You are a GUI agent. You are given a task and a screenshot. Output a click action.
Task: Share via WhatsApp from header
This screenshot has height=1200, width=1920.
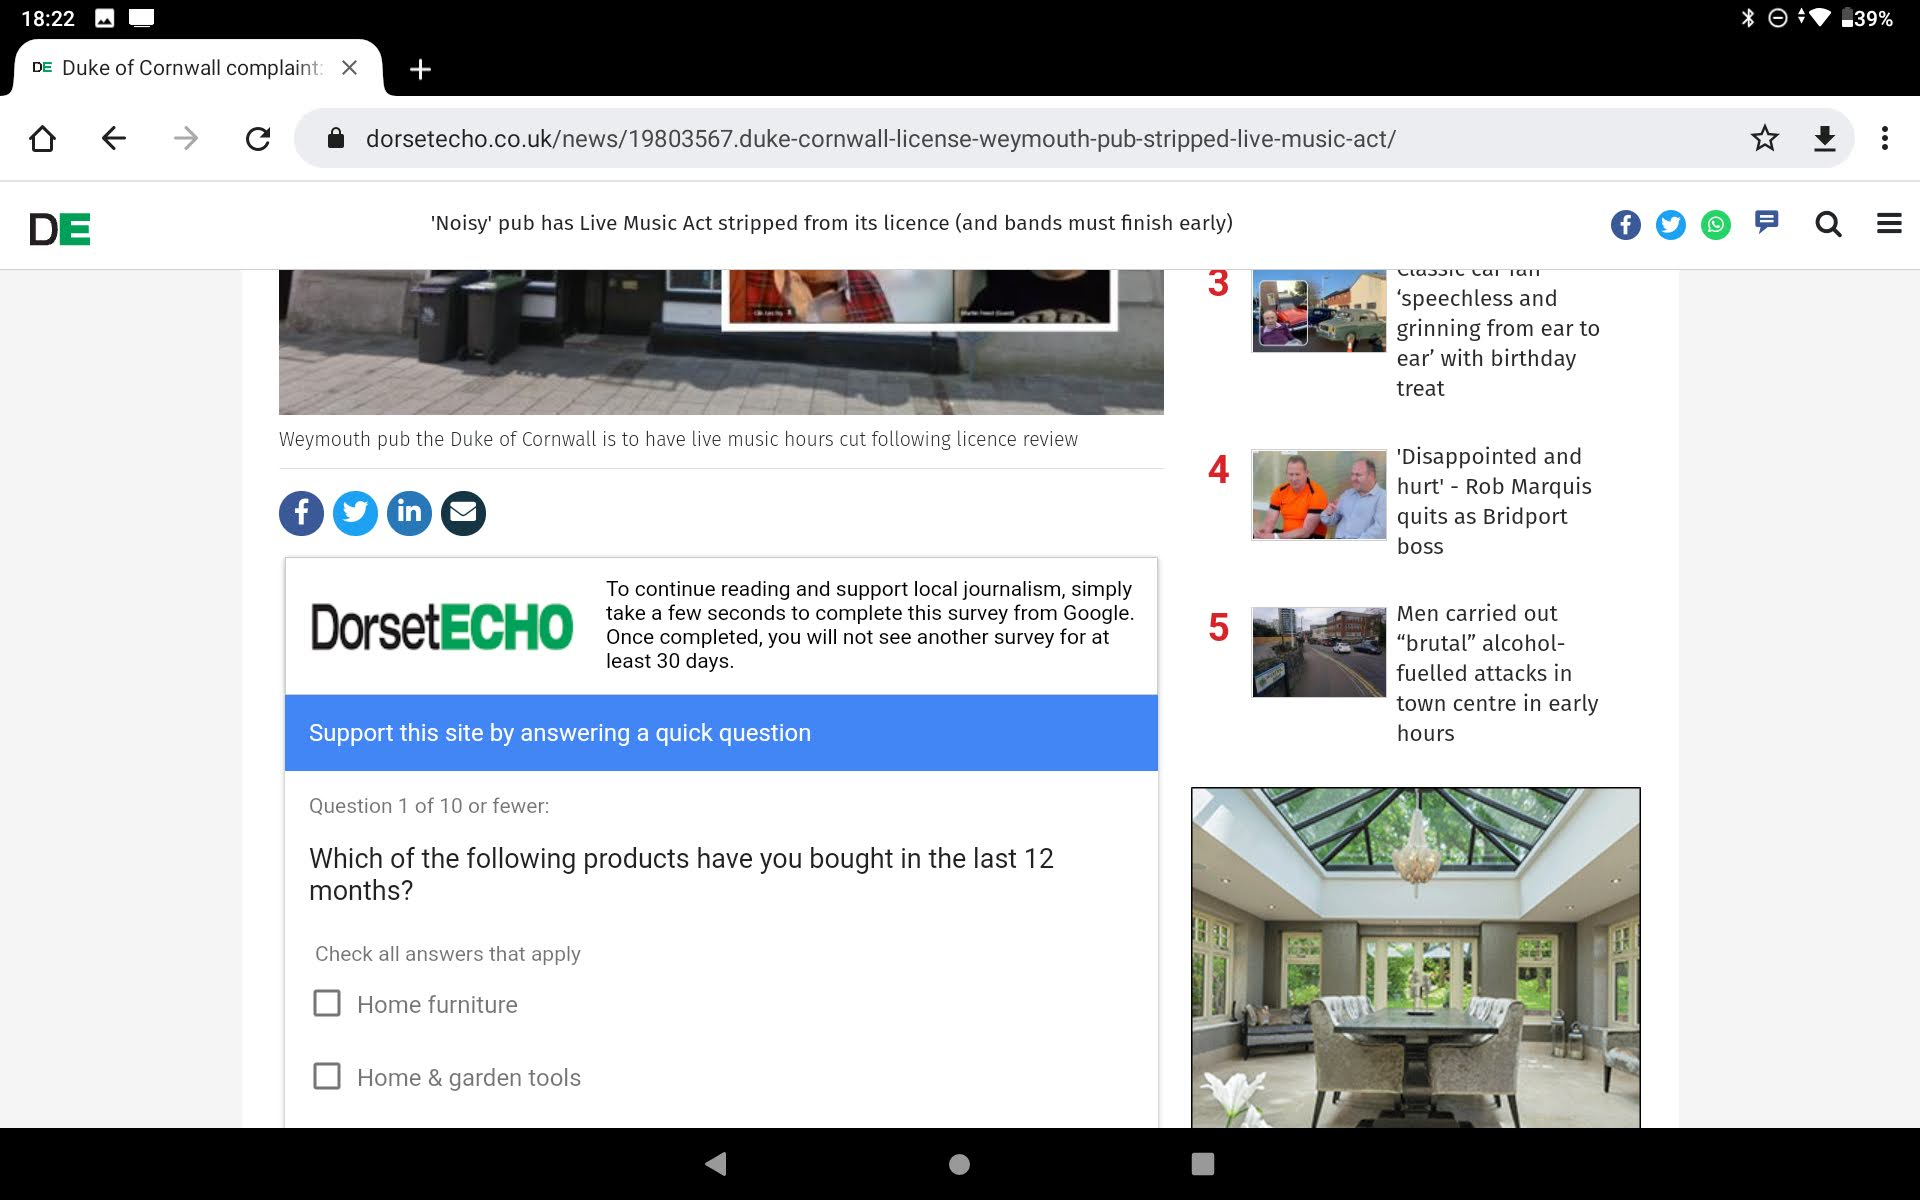[1715, 224]
